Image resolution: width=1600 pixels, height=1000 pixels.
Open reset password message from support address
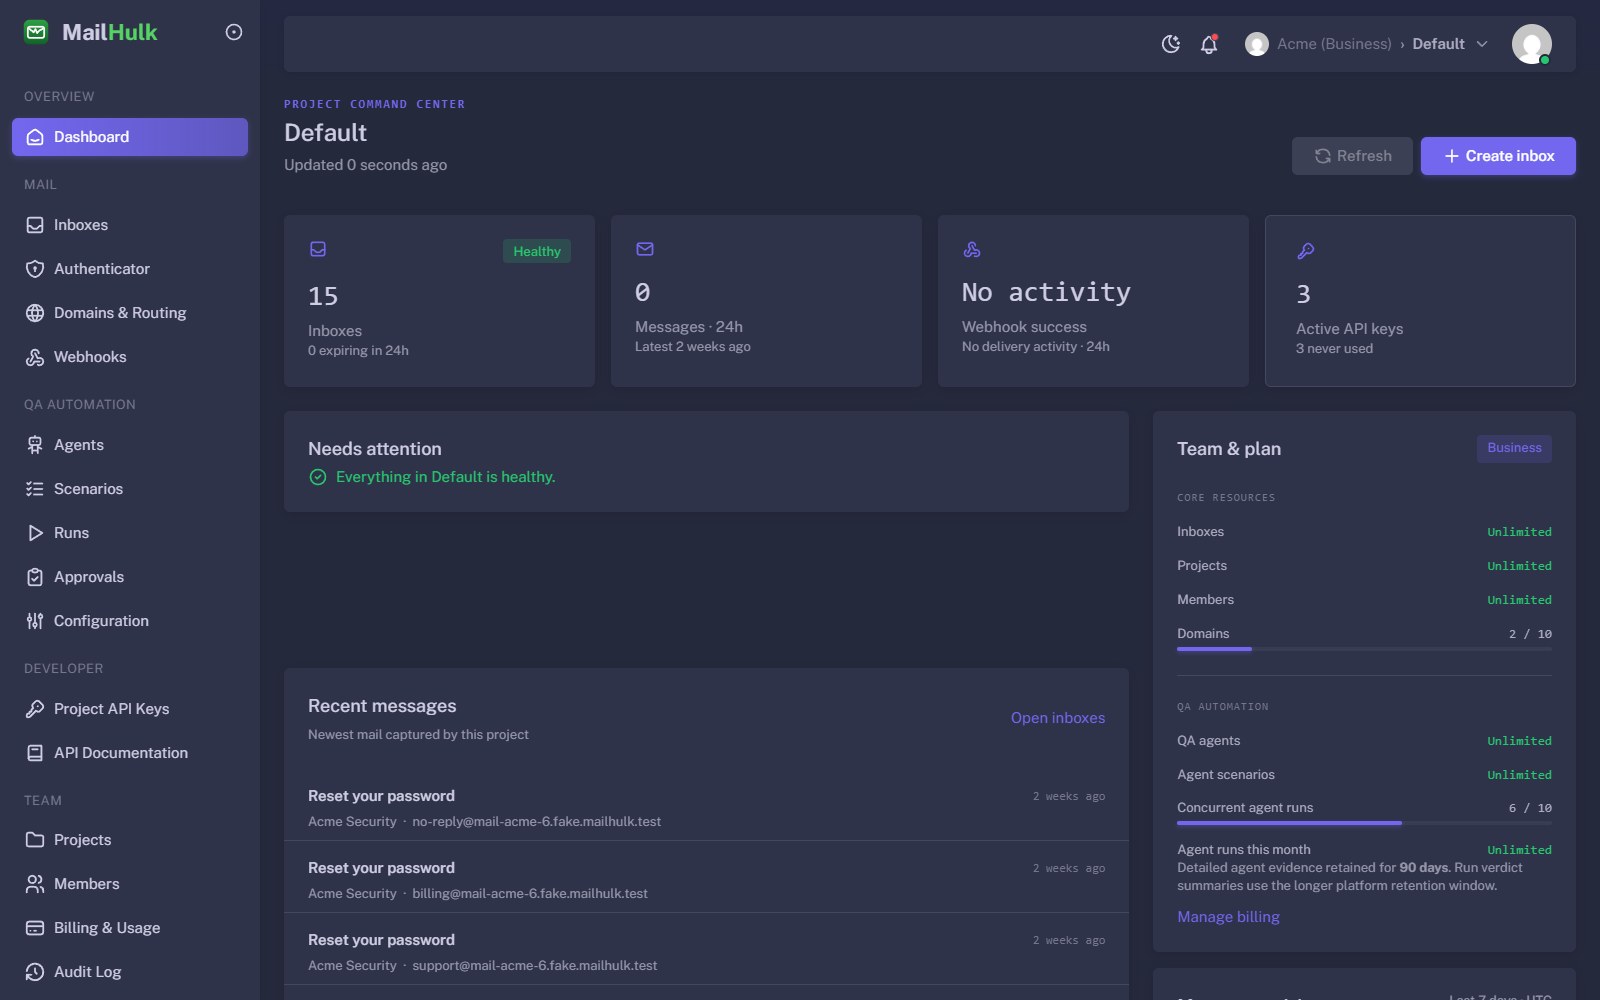[x=706, y=949]
